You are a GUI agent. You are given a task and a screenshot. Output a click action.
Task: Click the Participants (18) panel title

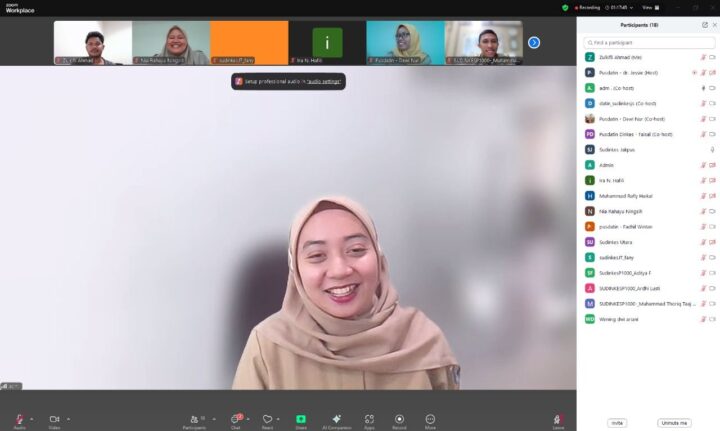pos(639,25)
